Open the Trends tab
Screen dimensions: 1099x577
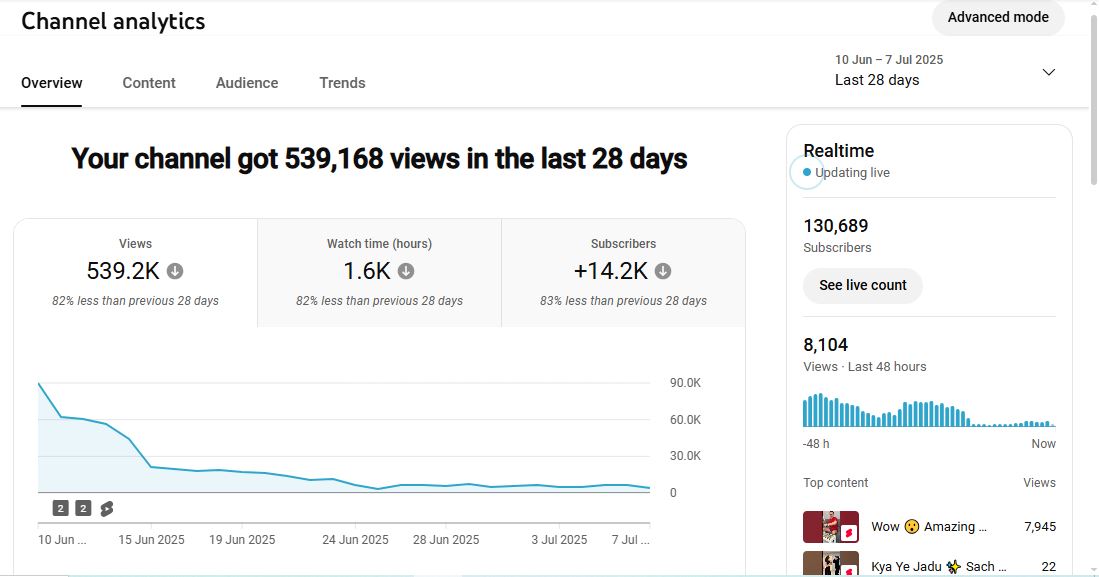click(342, 83)
